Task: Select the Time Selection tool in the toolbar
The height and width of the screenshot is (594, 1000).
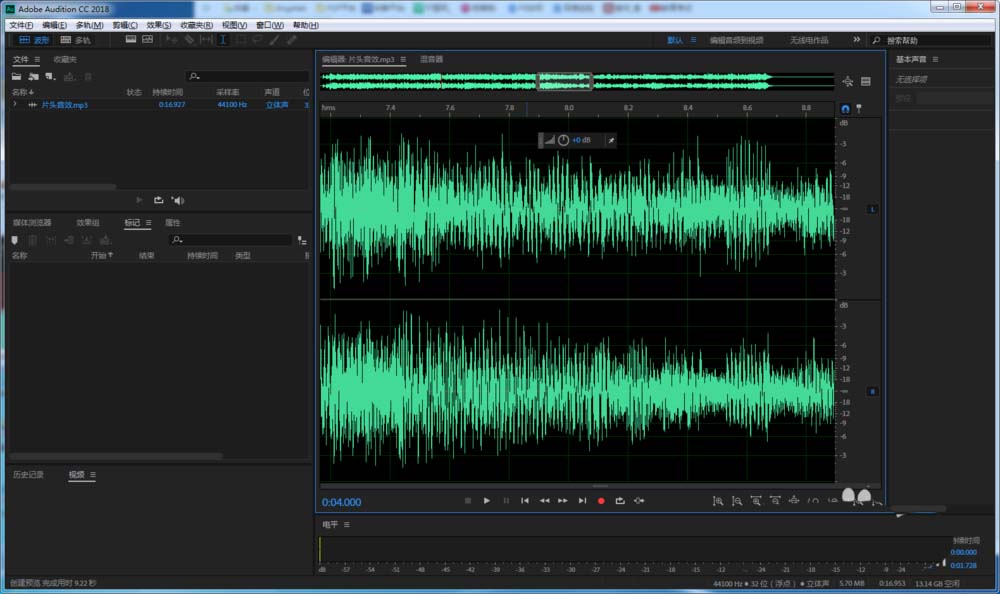Action: (x=223, y=40)
